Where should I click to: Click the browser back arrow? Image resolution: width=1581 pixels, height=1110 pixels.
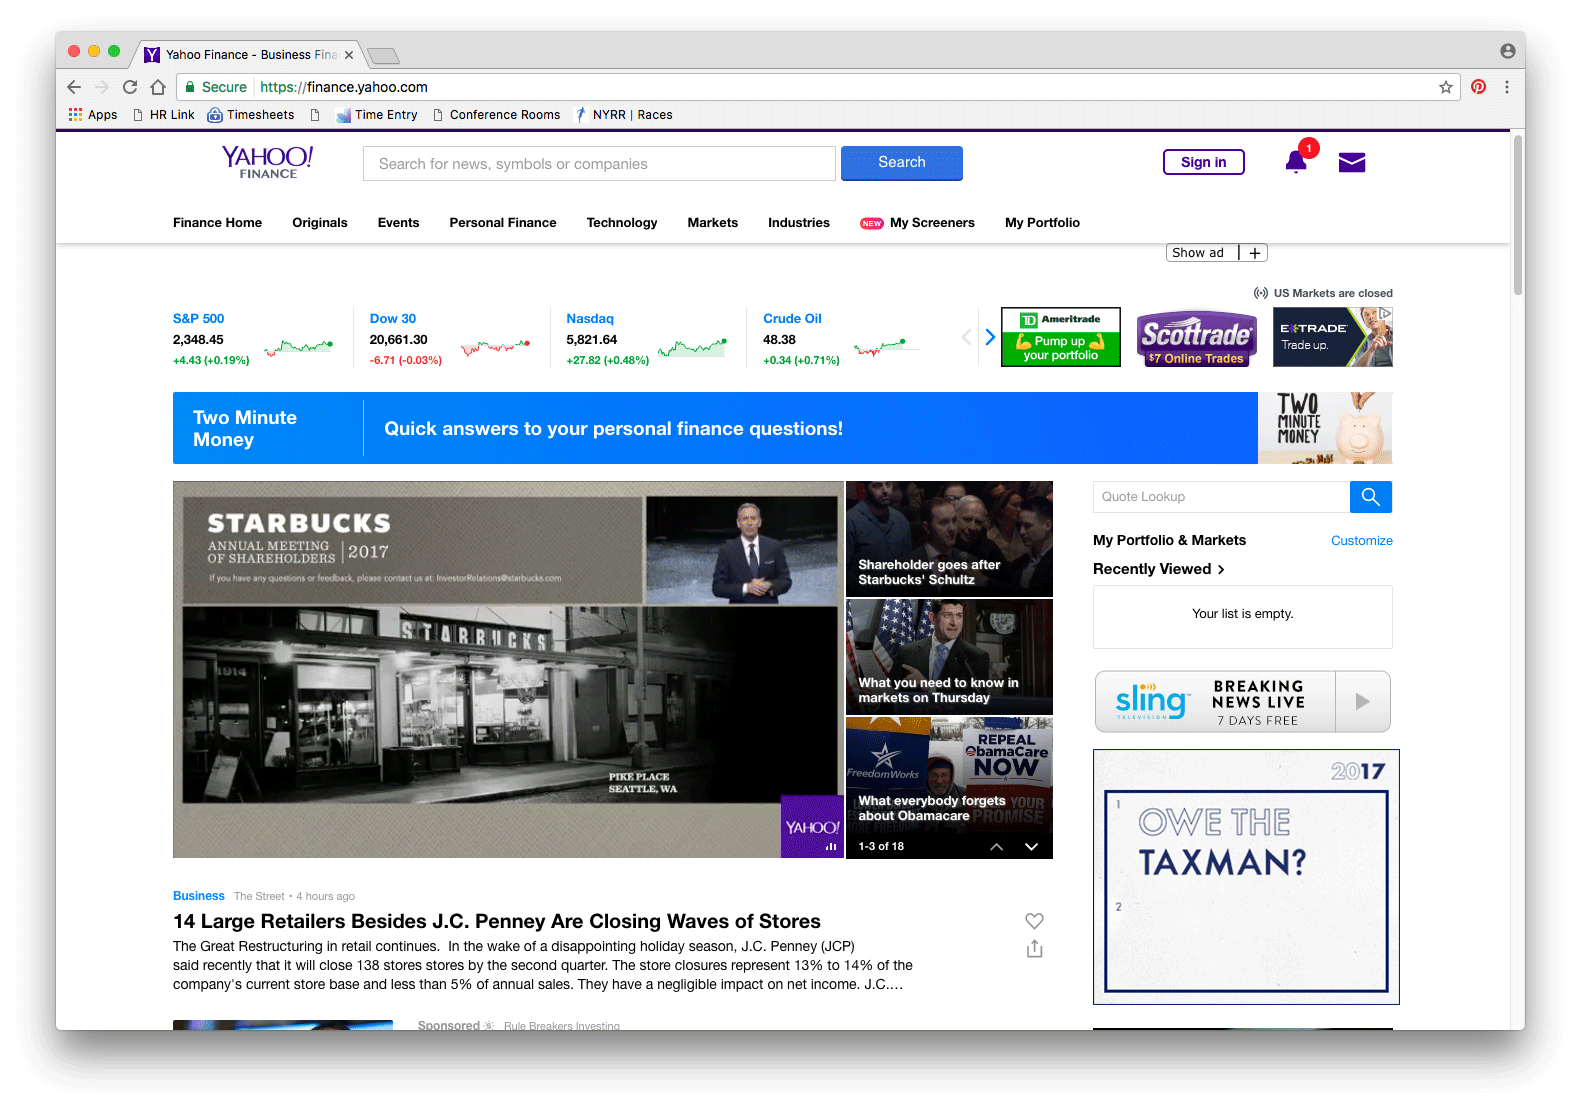pyautogui.click(x=74, y=87)
